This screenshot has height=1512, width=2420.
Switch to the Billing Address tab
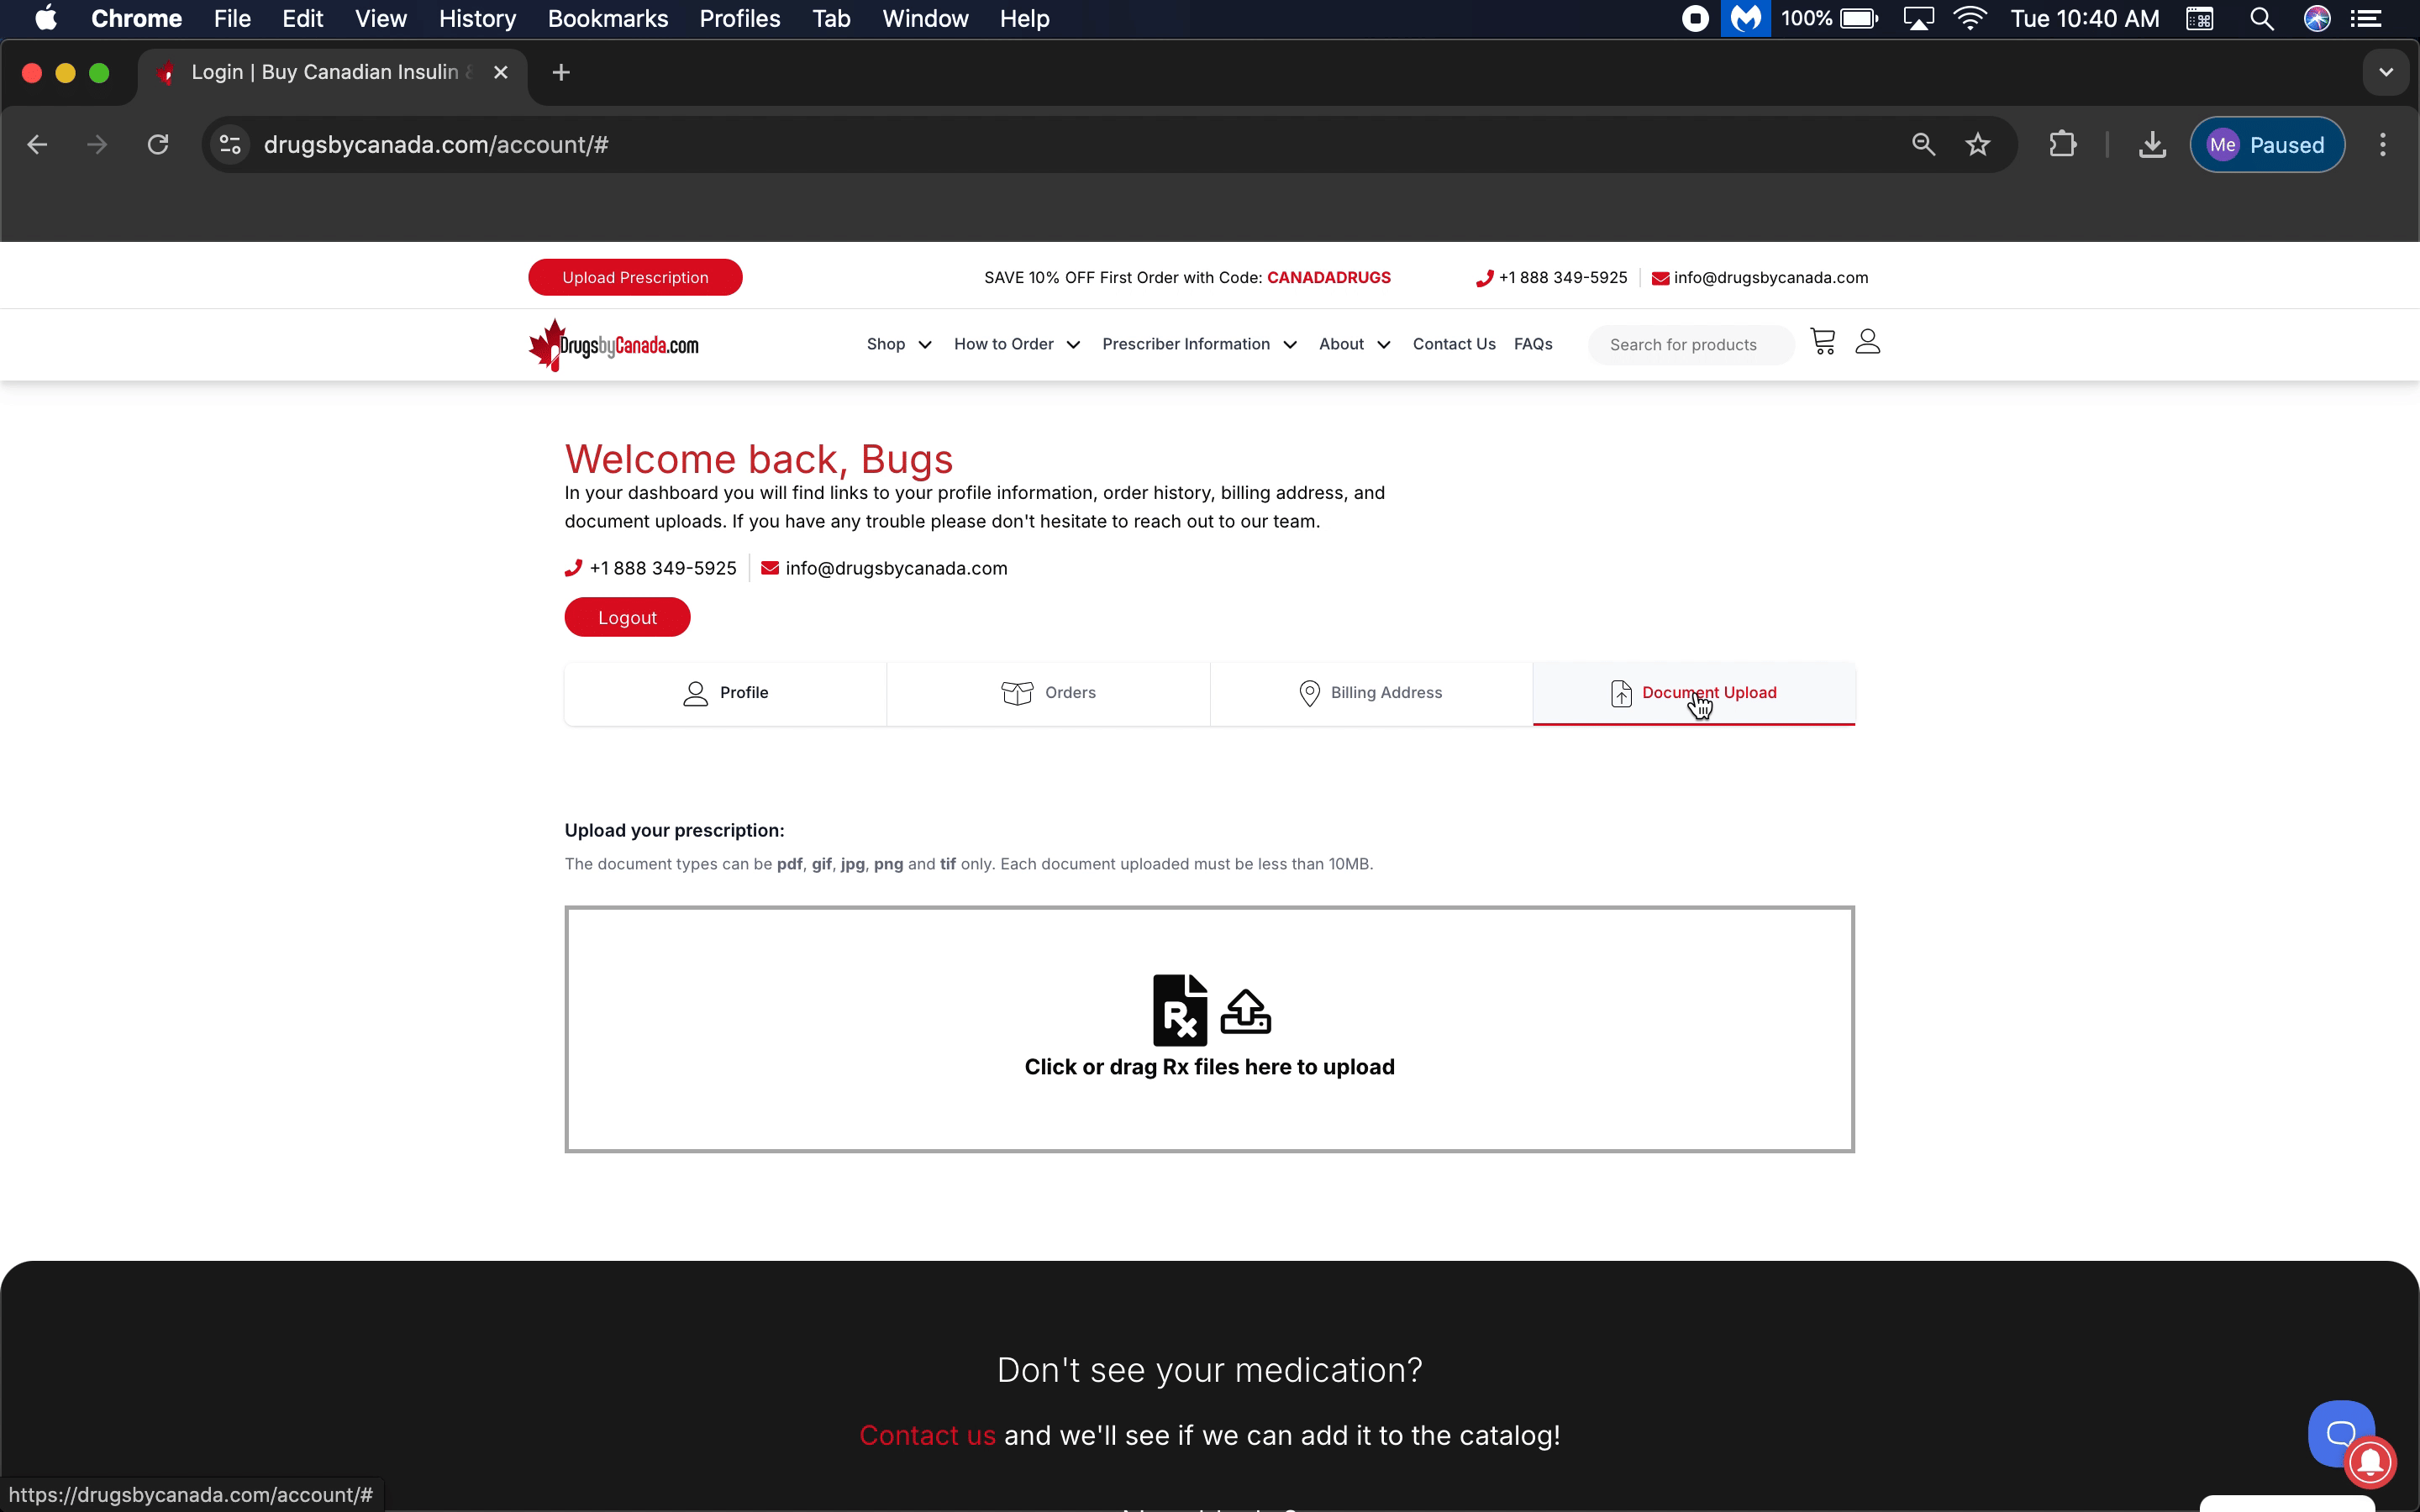click(1370, 693)
